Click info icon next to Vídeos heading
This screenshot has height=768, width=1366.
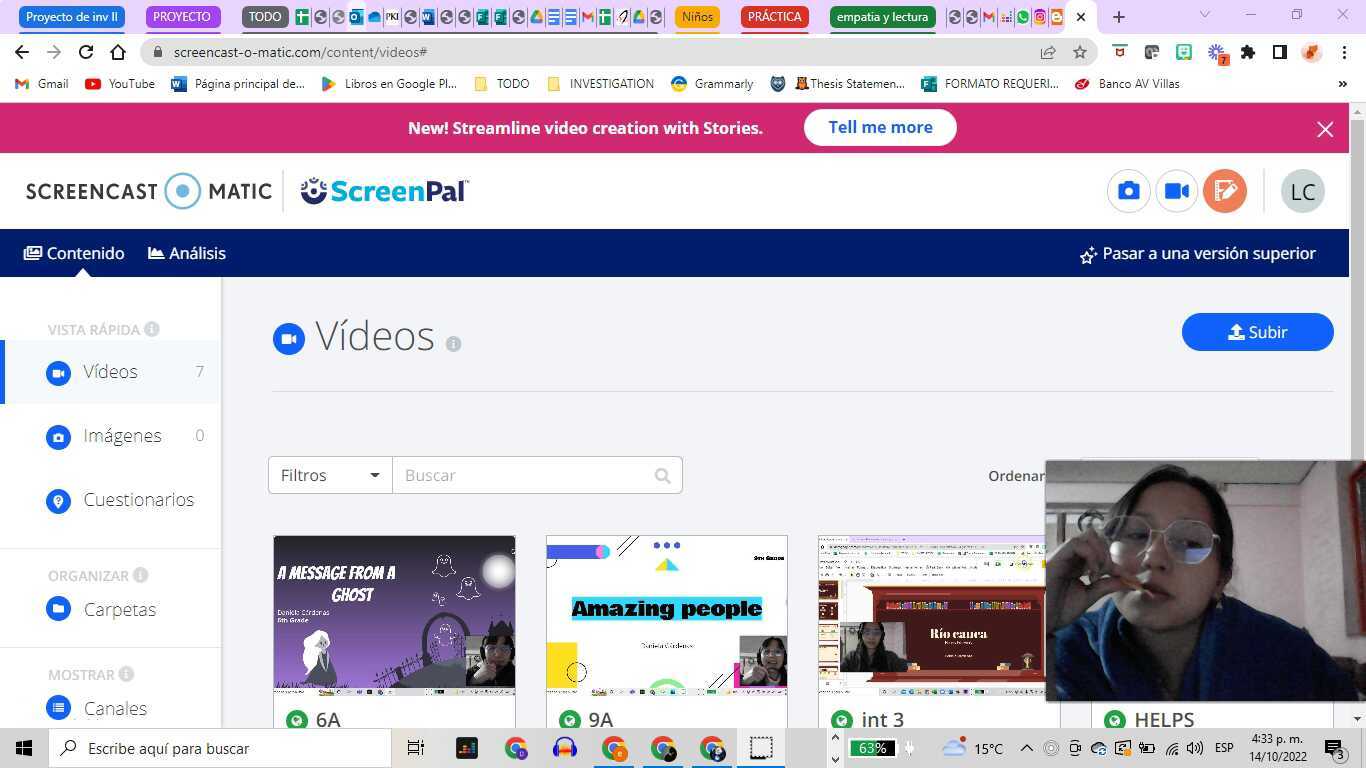[x=453, y=344]
